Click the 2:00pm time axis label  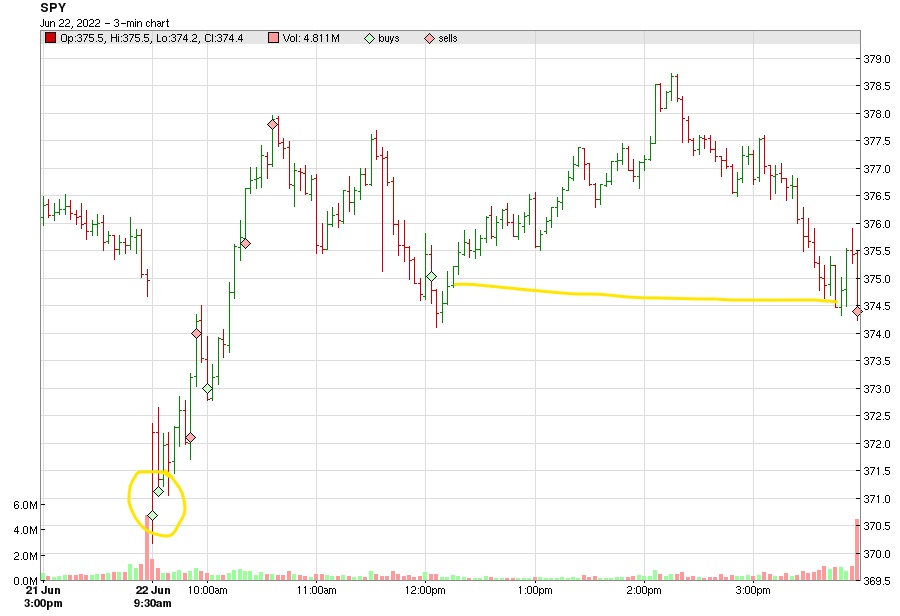(644, 590)
